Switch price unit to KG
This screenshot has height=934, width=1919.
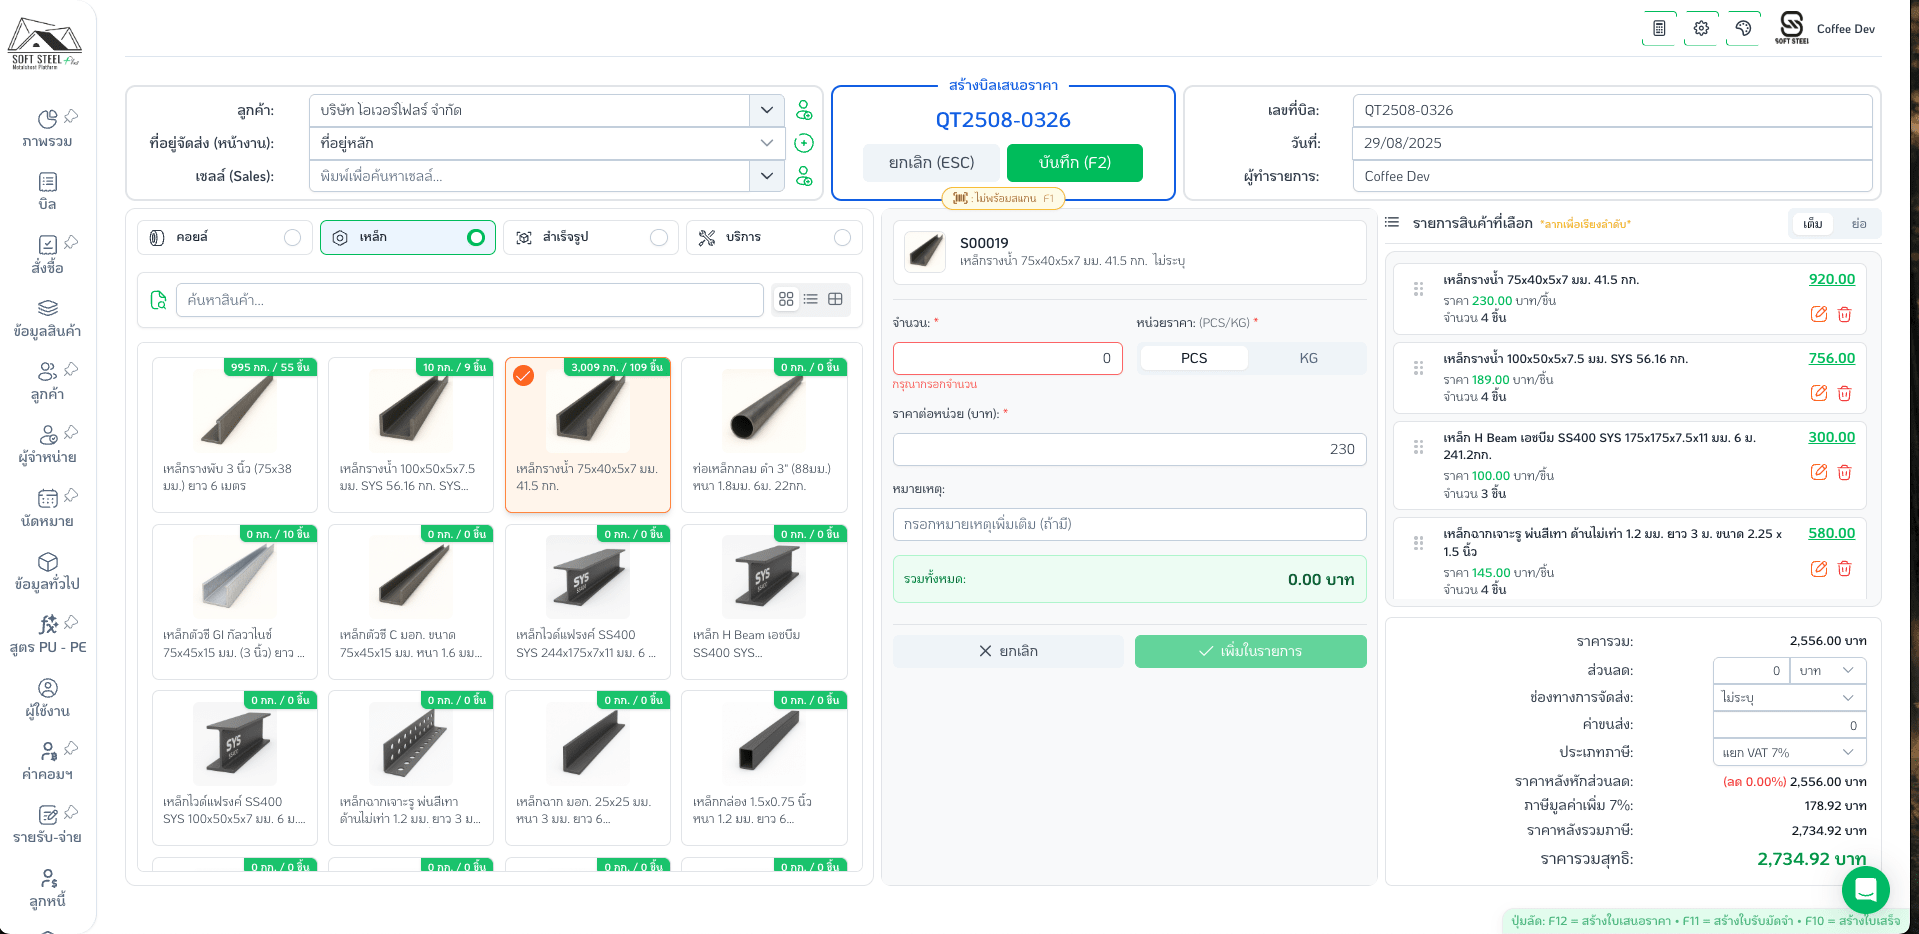tap(1308, 358)
